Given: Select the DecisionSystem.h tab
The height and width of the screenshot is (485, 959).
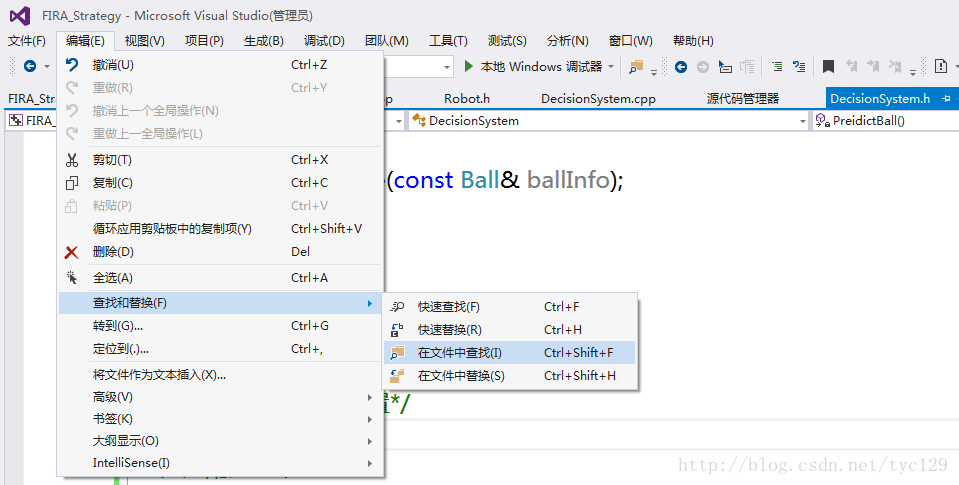Looking at the screenshot, I should [879, 98].
